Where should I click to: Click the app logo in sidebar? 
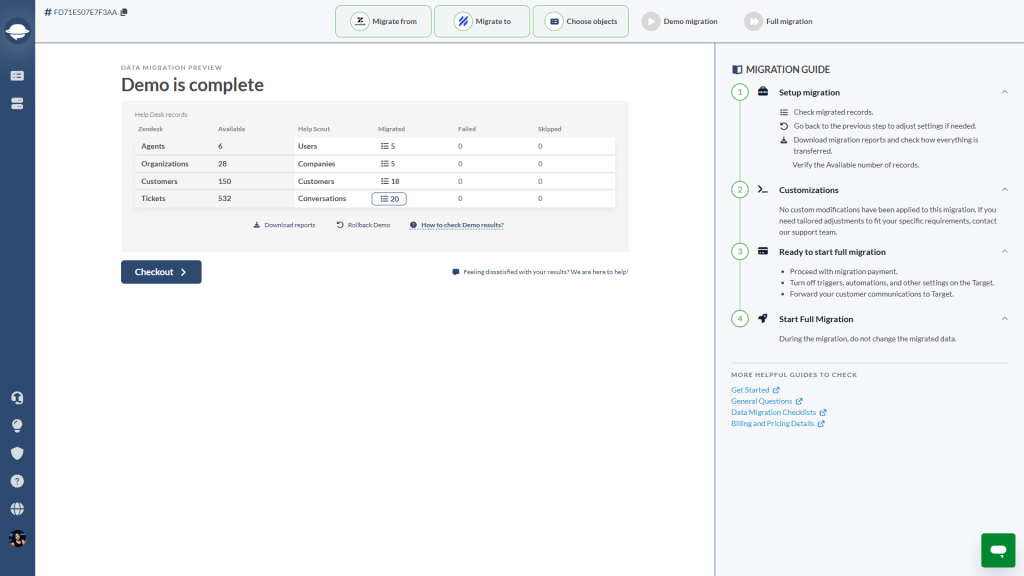(17, 31)
